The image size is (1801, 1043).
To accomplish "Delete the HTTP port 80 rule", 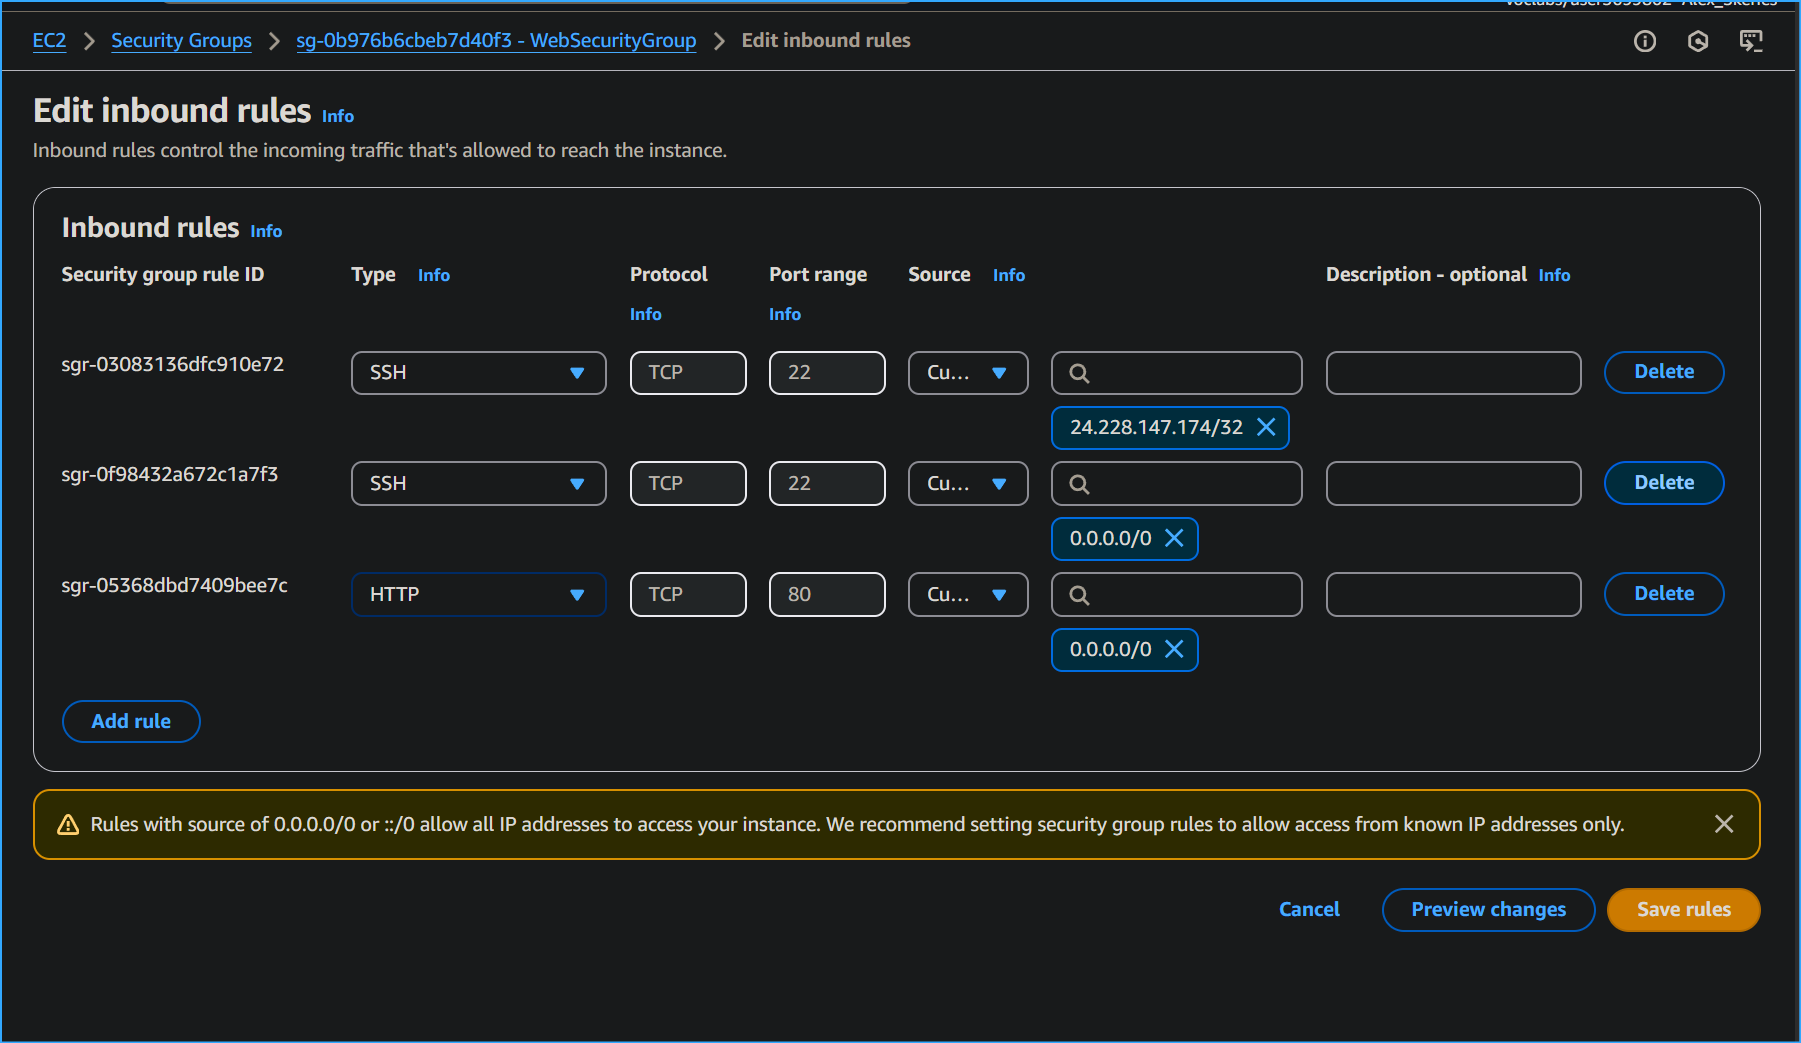I will pos(1663,593).
